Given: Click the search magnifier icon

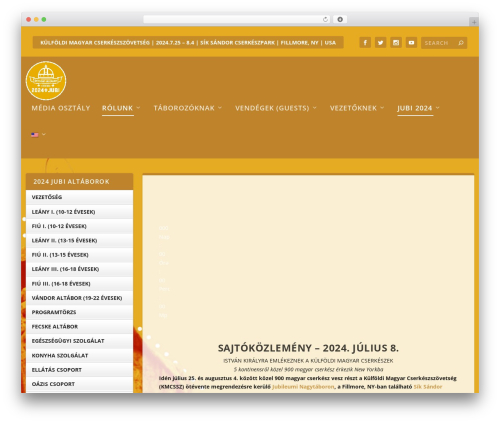Looking at the screenshot, I should tap(461, 43).
